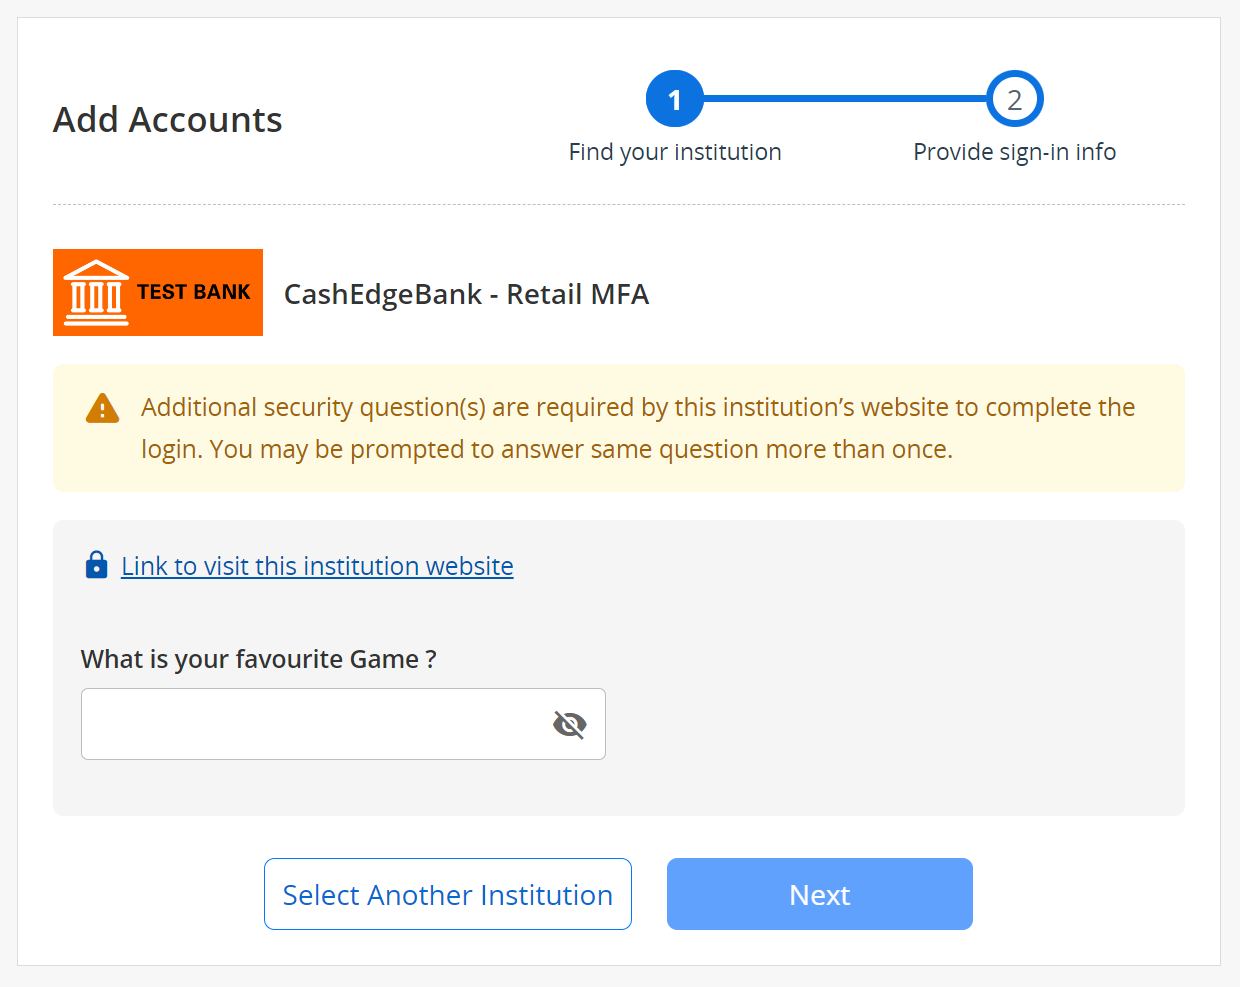Image resolution: width=1240 pixels, height=987 pixels.
Task: Click the security question warning message text
Action: point(638,428)
